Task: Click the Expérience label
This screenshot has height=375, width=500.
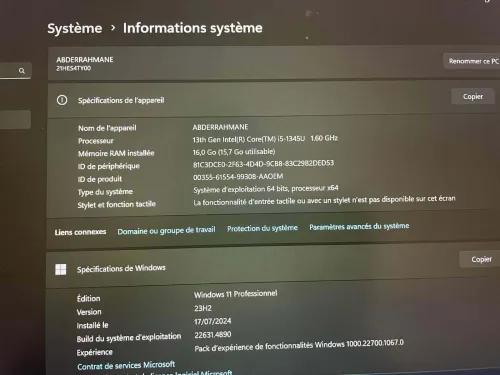Action: [95, 352]
